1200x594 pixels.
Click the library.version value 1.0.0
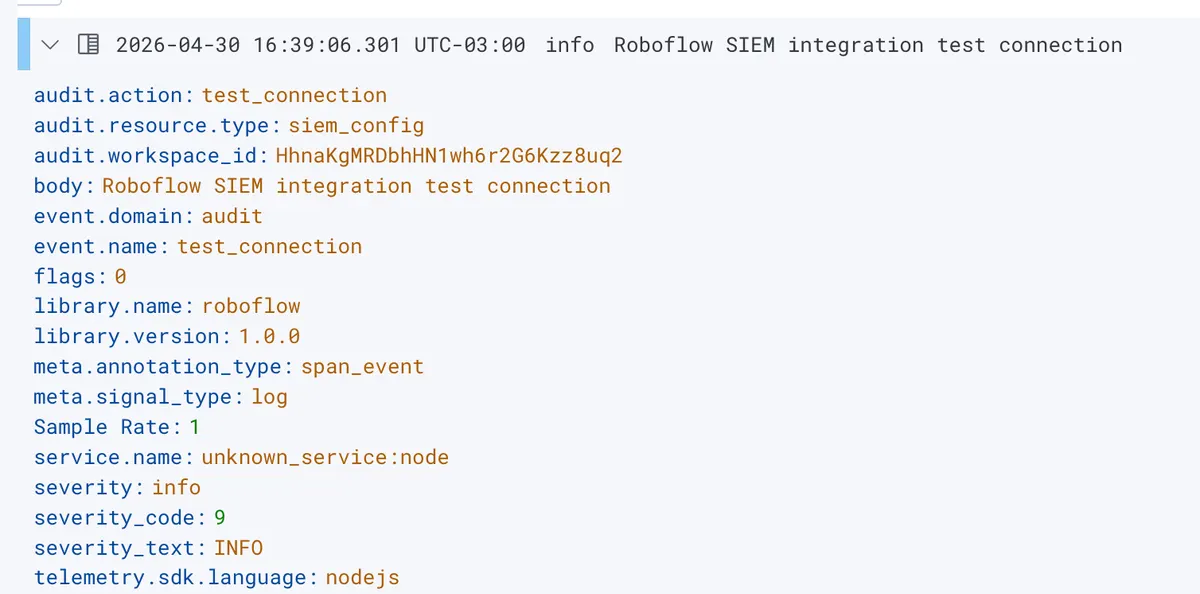coord(270,336)
